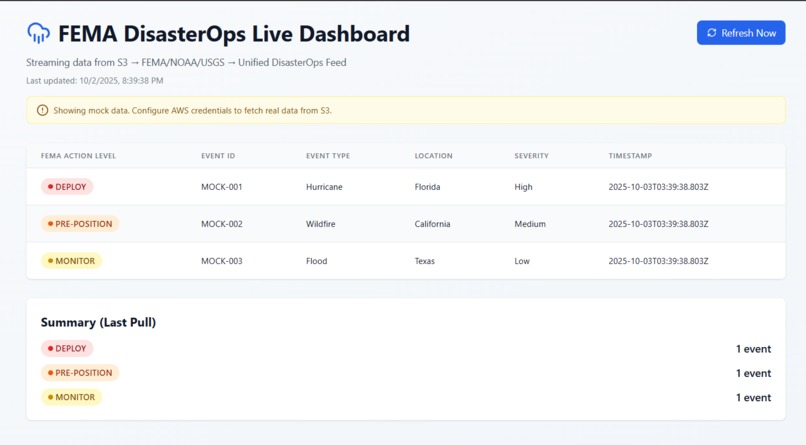
Task: Select the PRE-POSITION badge in MOCK-002 row
Action: 80,224
